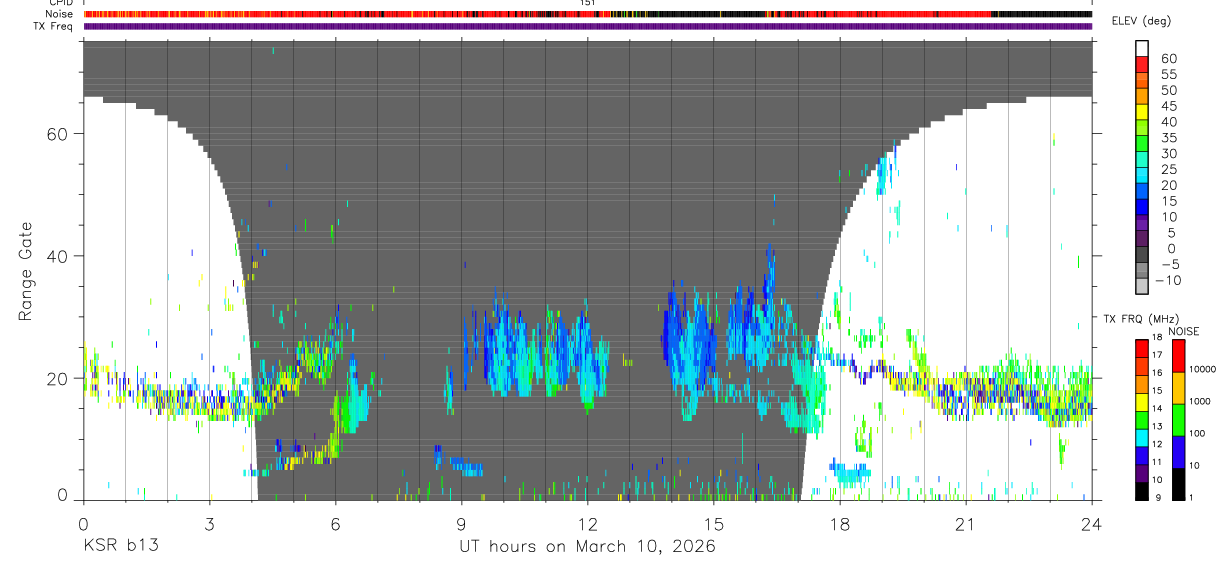This screenshot has width=1228, height=567.
Task: Click the Noise row label at top left
Action: click(60, 14)
